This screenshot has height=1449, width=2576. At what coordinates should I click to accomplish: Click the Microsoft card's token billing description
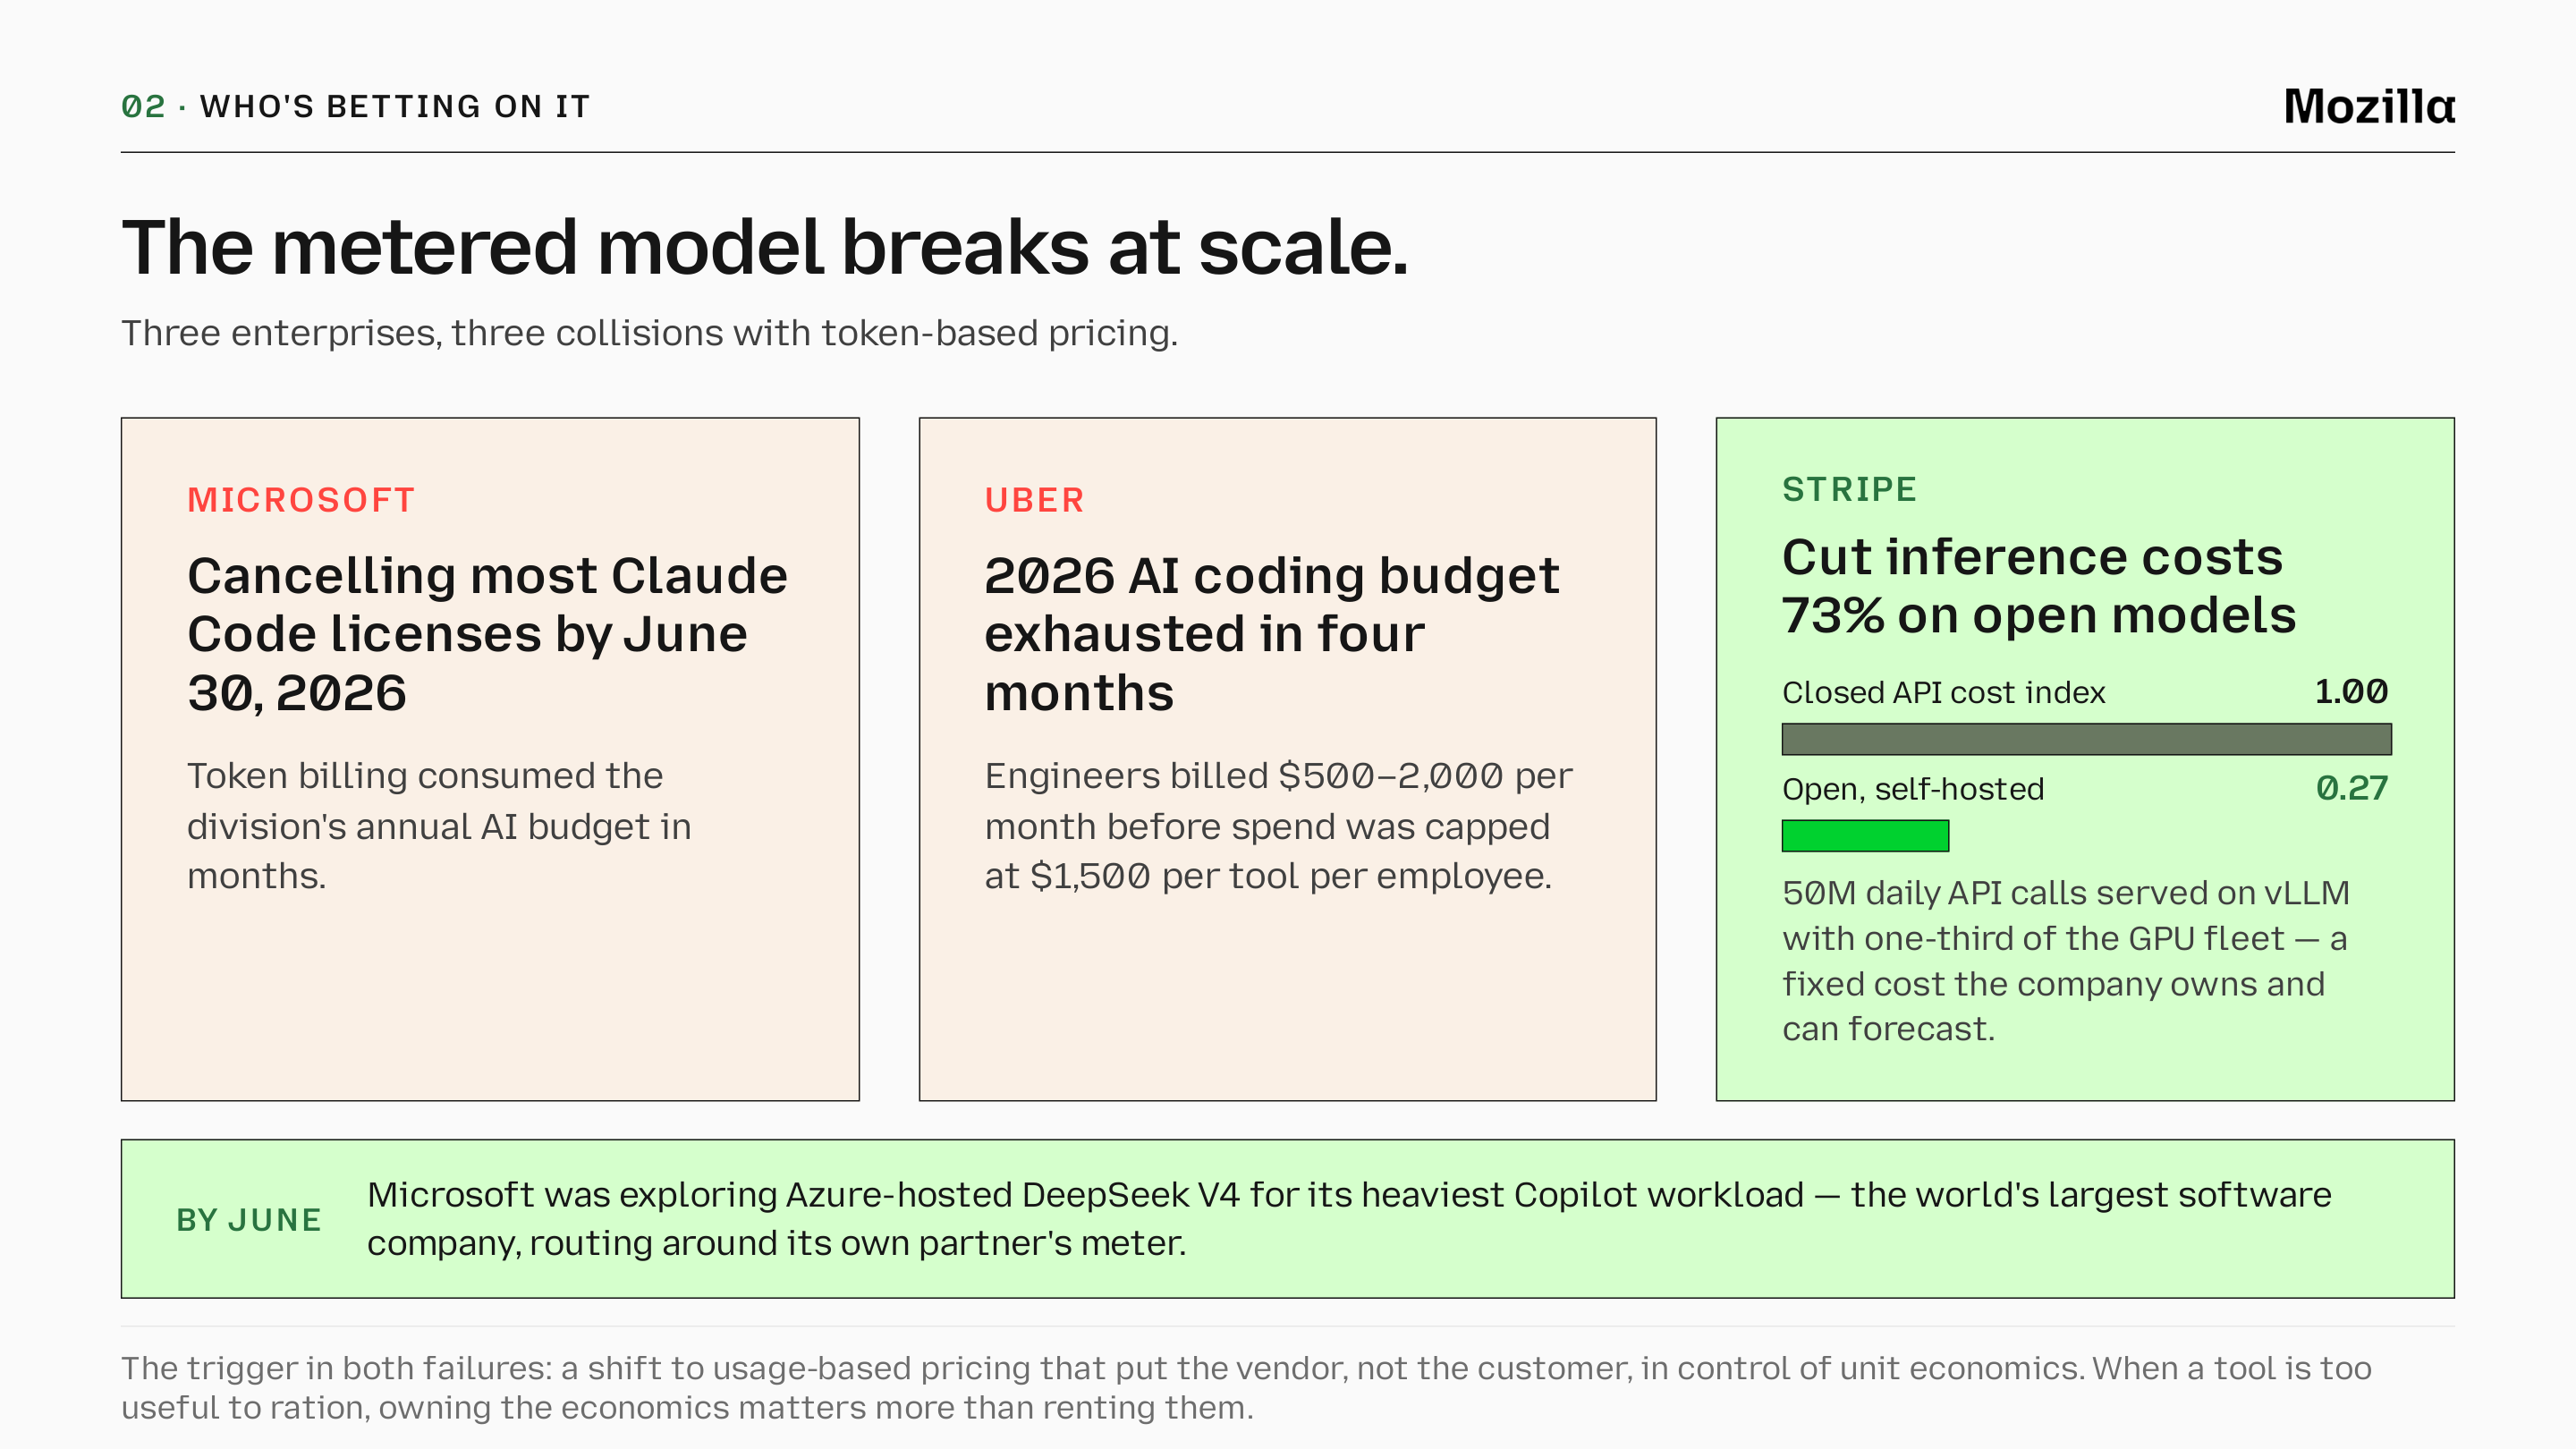point(439,826)
